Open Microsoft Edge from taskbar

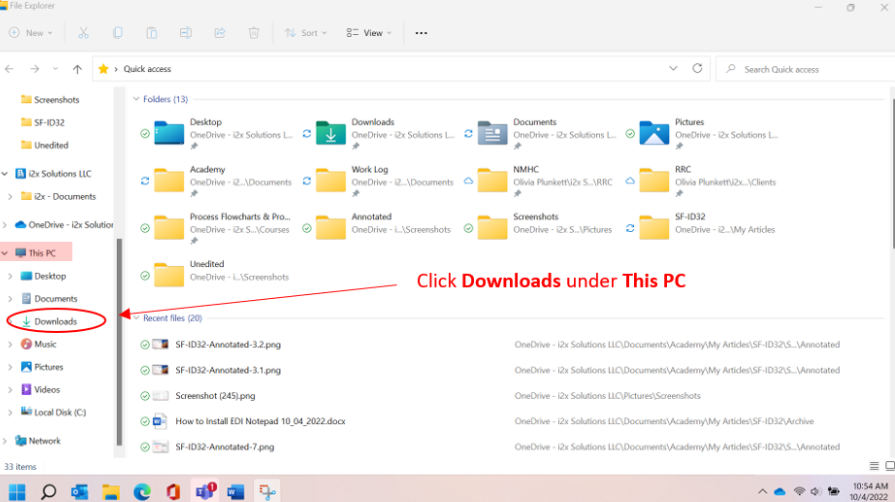tap(142, 492)
